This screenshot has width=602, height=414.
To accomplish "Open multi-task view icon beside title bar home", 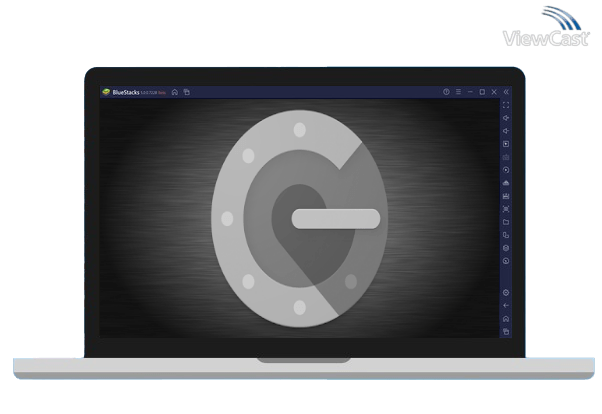I will [187, 92].
